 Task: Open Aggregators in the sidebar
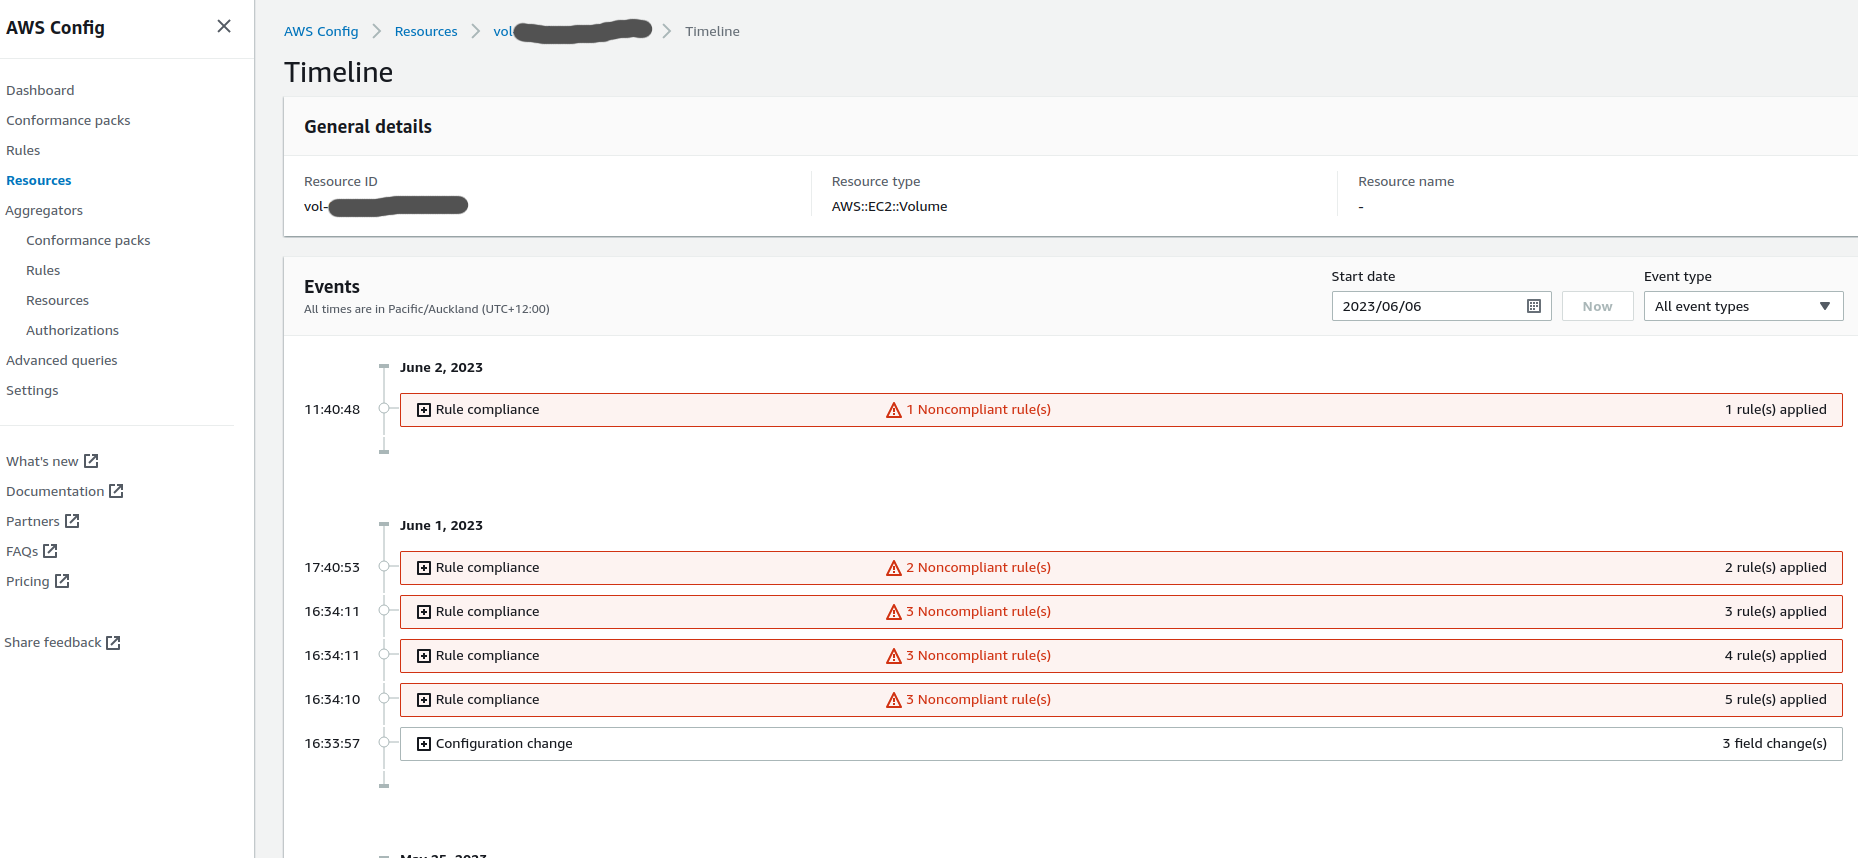(44, 210)
